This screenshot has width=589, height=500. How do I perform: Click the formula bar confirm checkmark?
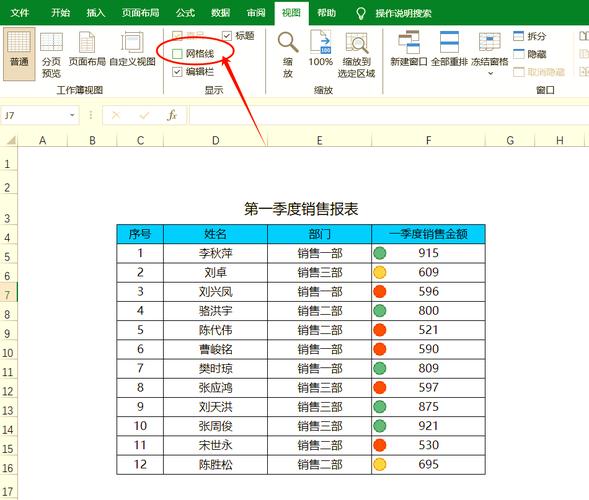point(144,115)
